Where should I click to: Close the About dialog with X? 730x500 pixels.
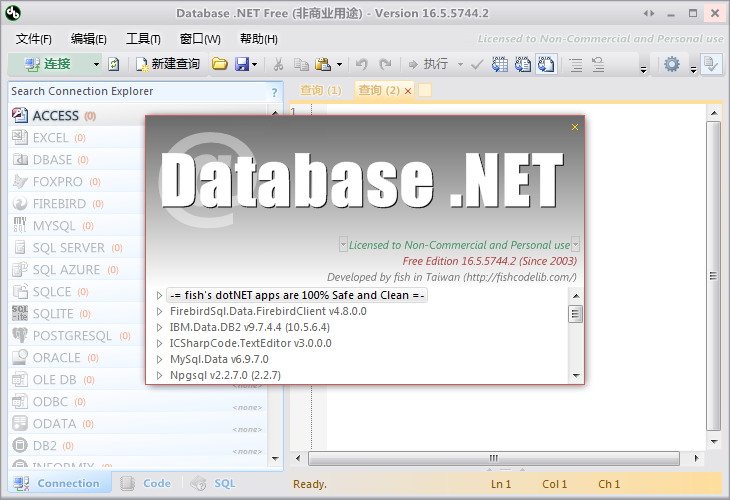click(x=575, y=127)
